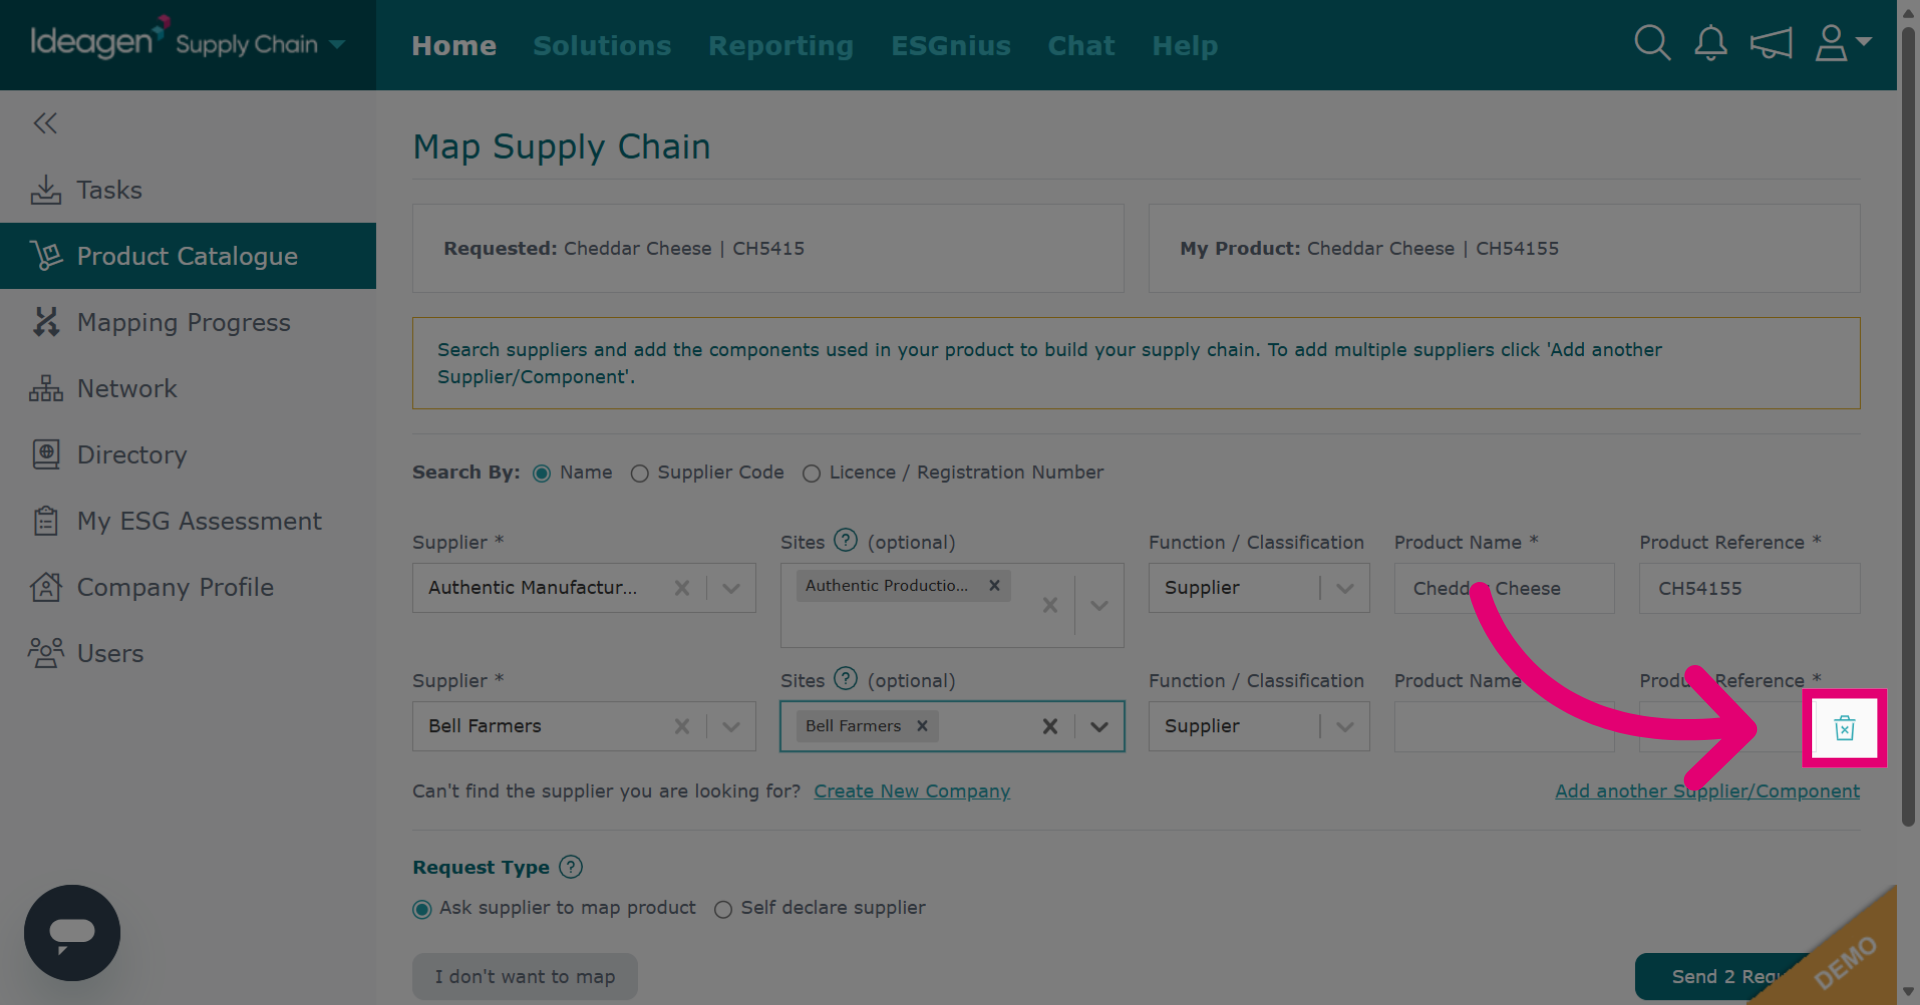Click the empty second-row Product Name field
Image resolution: width=1920 pixels, height=1005 pixels.
pyautogui.click(x=1504, y=726)
